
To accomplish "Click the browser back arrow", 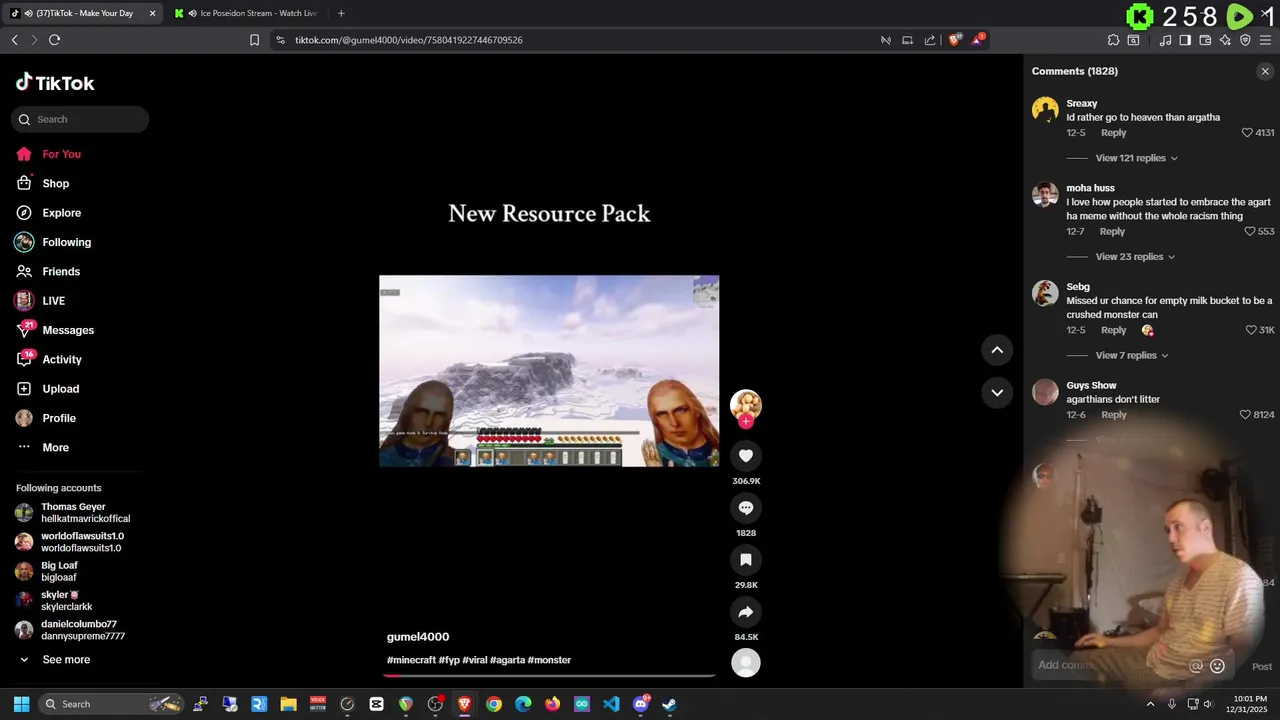I will (14, 40).
